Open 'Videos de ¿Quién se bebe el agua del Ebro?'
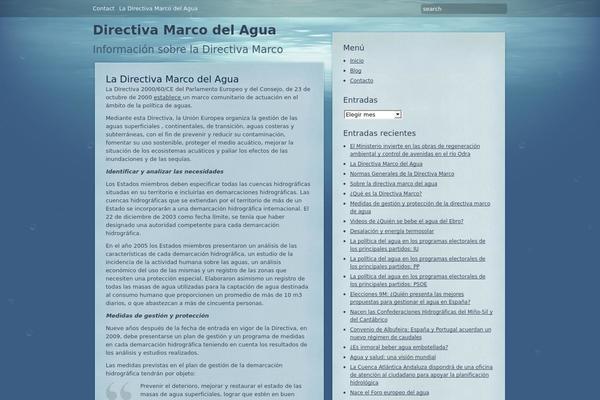The height and width of the screenshot is (400, 600). [x=406, y=221]
